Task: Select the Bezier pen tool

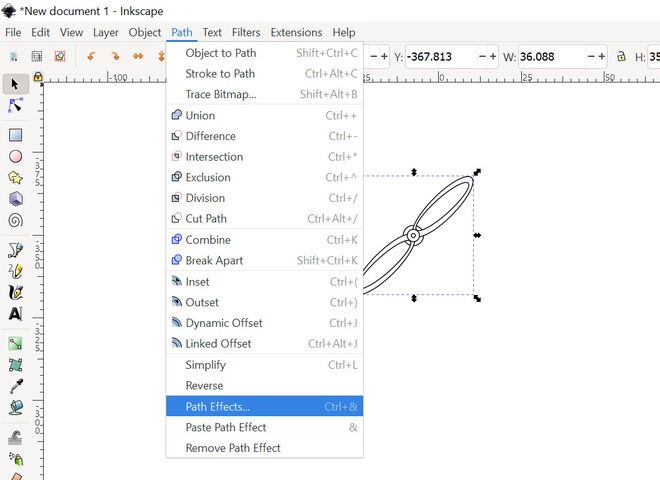Action: tap(16, 250)
